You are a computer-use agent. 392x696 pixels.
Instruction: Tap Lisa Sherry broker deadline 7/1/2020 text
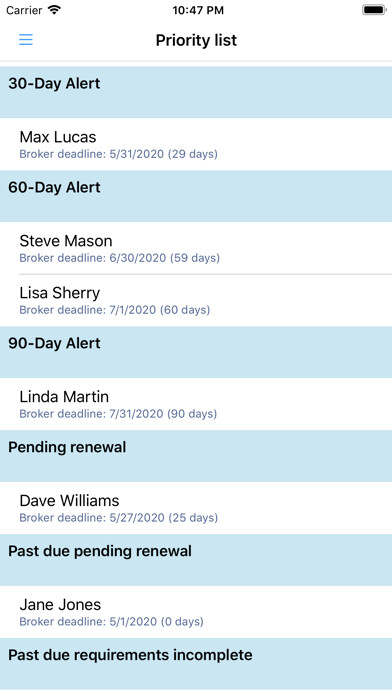[x=115, y=310]
